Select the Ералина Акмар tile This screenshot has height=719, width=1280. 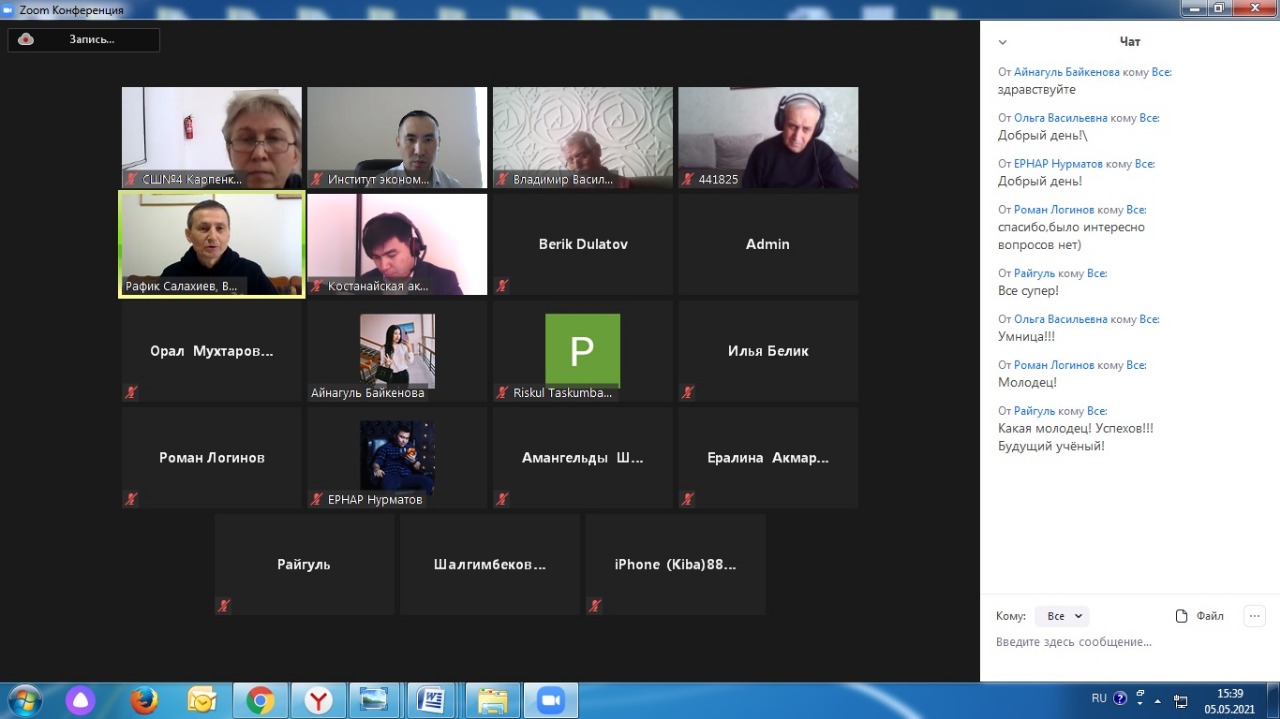coord(768,458)
